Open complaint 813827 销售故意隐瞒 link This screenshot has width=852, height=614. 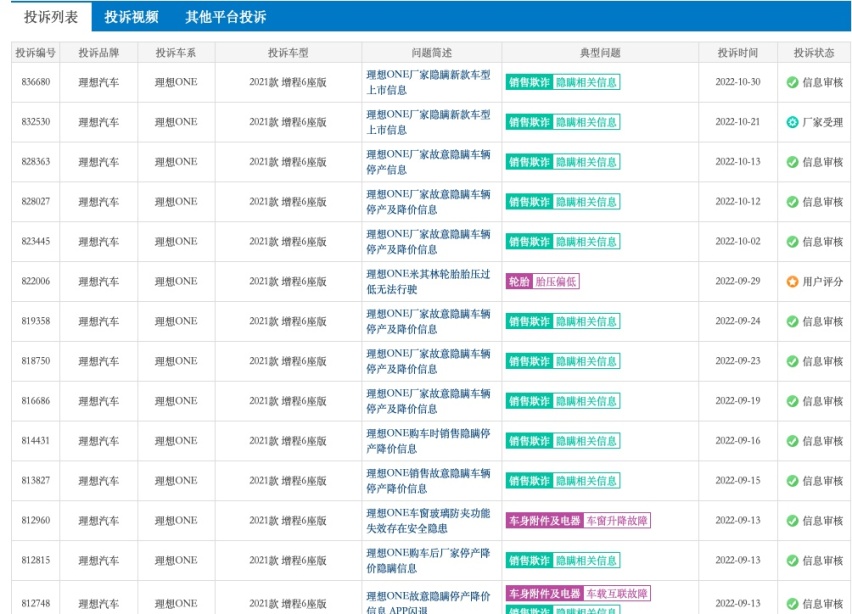[428, 481]
